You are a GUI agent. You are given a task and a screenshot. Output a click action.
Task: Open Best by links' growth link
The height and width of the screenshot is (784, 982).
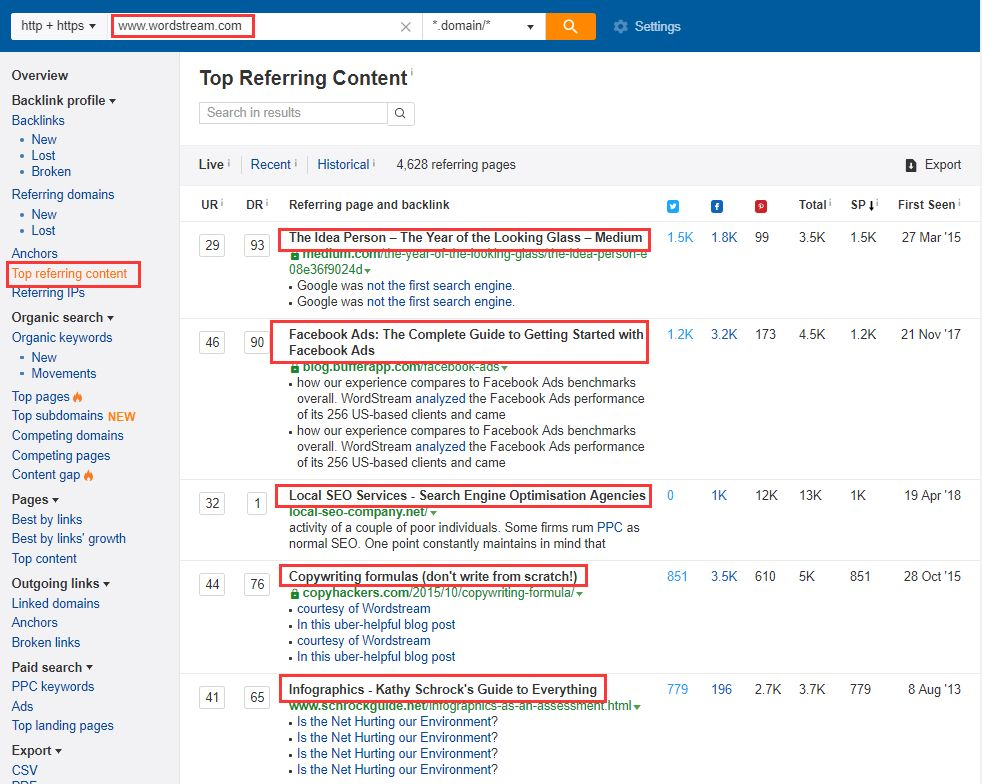click(68, 539)
